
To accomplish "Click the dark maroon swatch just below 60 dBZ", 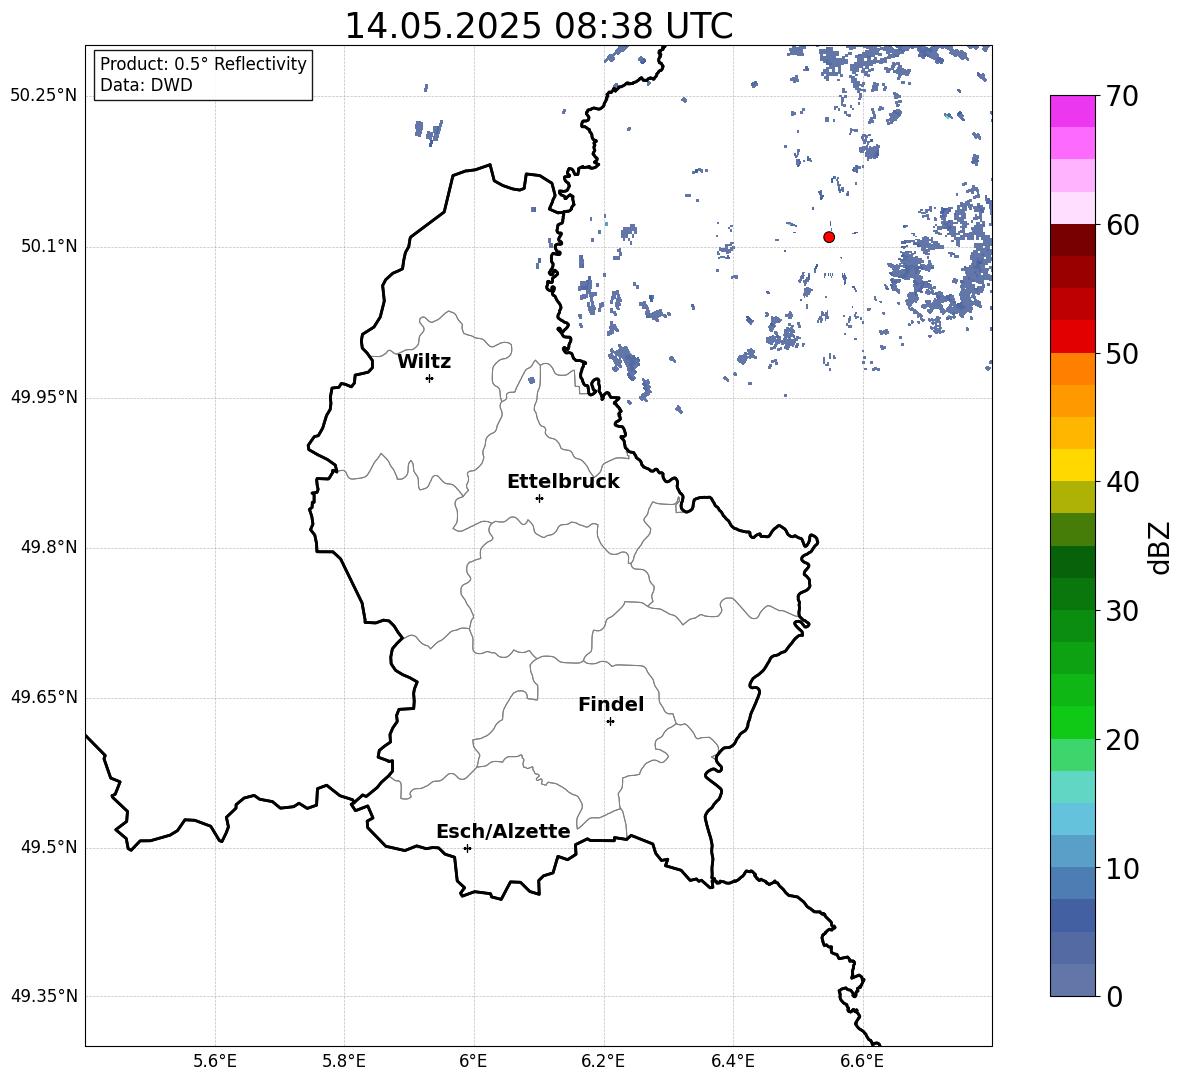I will (1073, 240).
